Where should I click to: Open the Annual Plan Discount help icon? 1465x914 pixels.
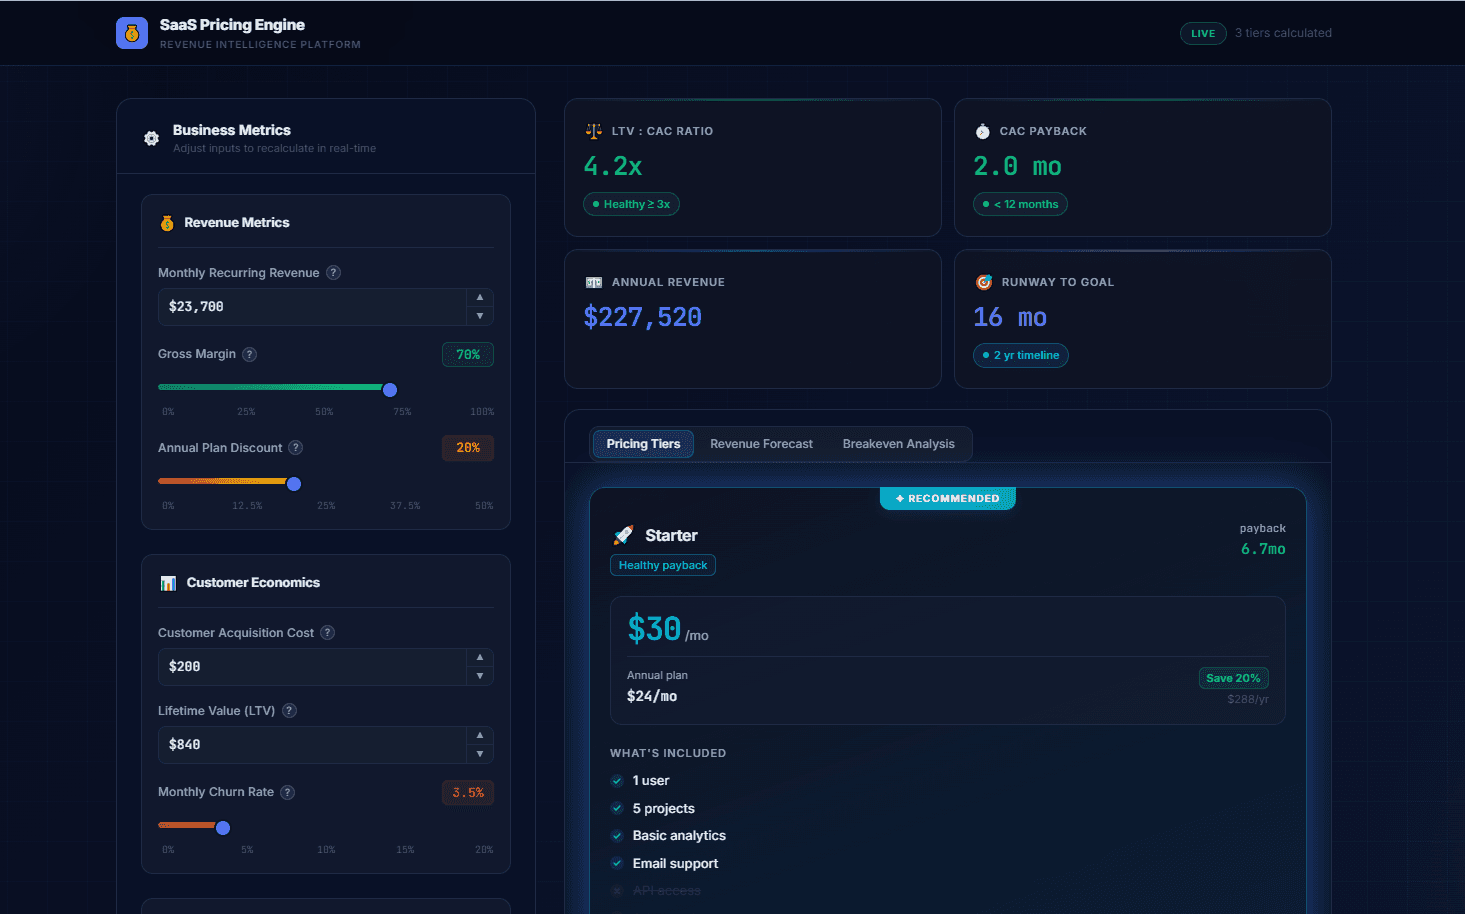click(296, 448)
